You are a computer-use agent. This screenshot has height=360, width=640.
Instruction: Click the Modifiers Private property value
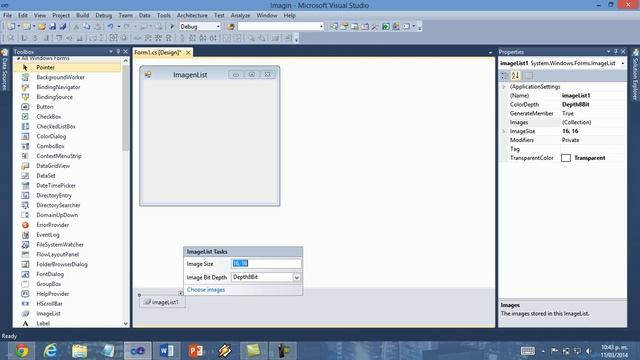tap(593, 140)
